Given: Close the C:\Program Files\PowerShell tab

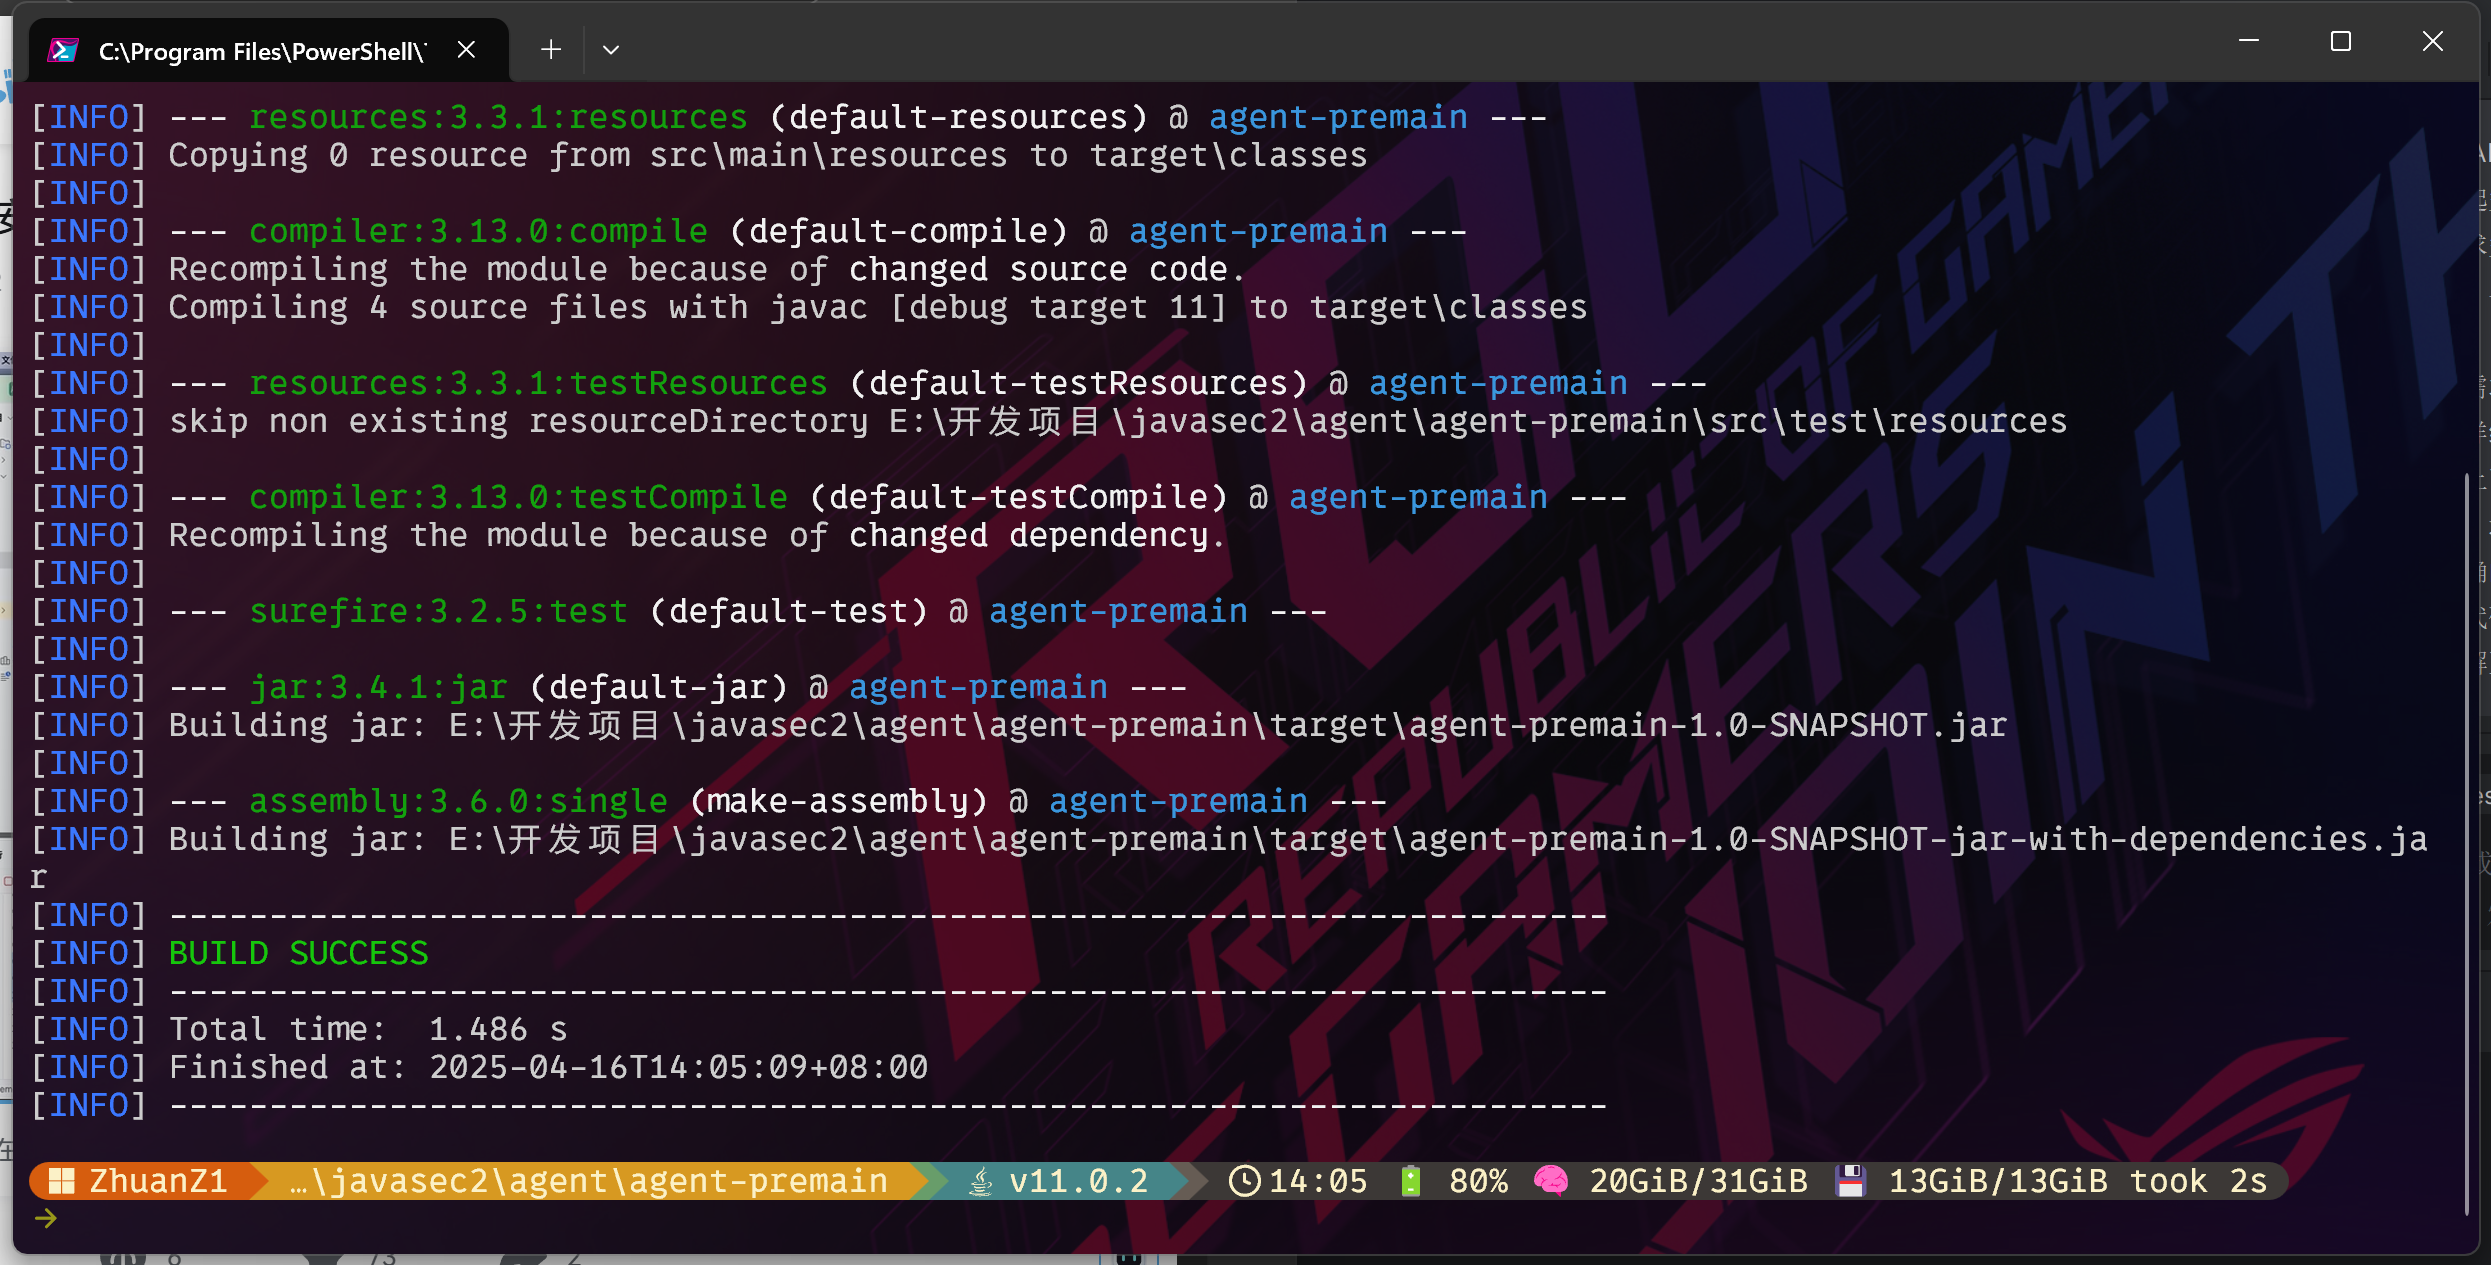Looking at the screenshot, I should point(466,50).
